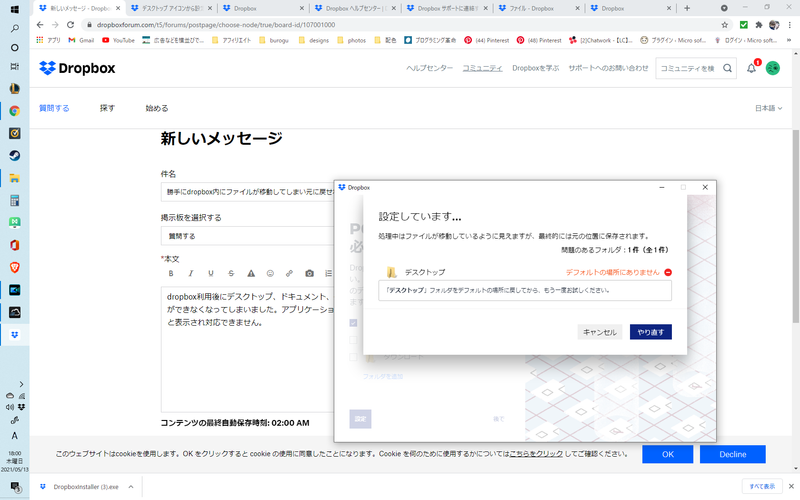Bookmark this page with the star icon

pyautogui.click(x=724, y=24)
